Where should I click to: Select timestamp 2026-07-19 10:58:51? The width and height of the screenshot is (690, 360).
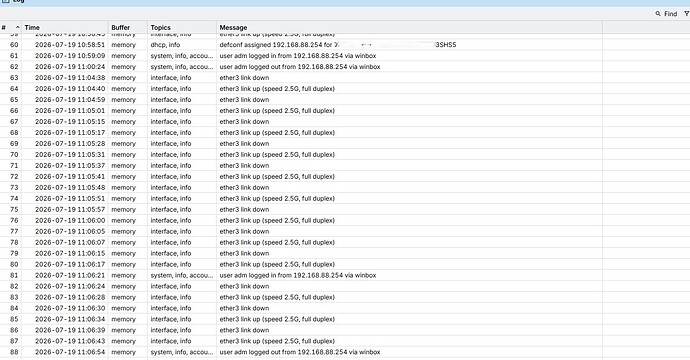[x=70, y=44]
